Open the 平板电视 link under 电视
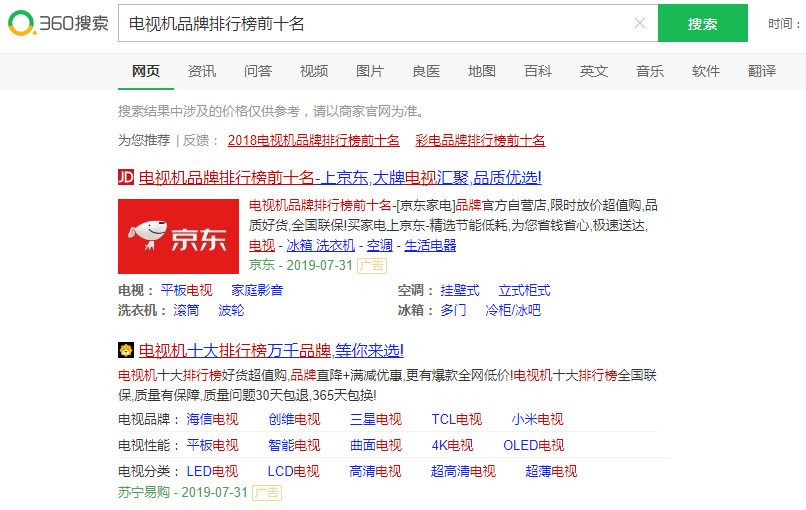Screen dimensions: 806x510 click(187, 290)
